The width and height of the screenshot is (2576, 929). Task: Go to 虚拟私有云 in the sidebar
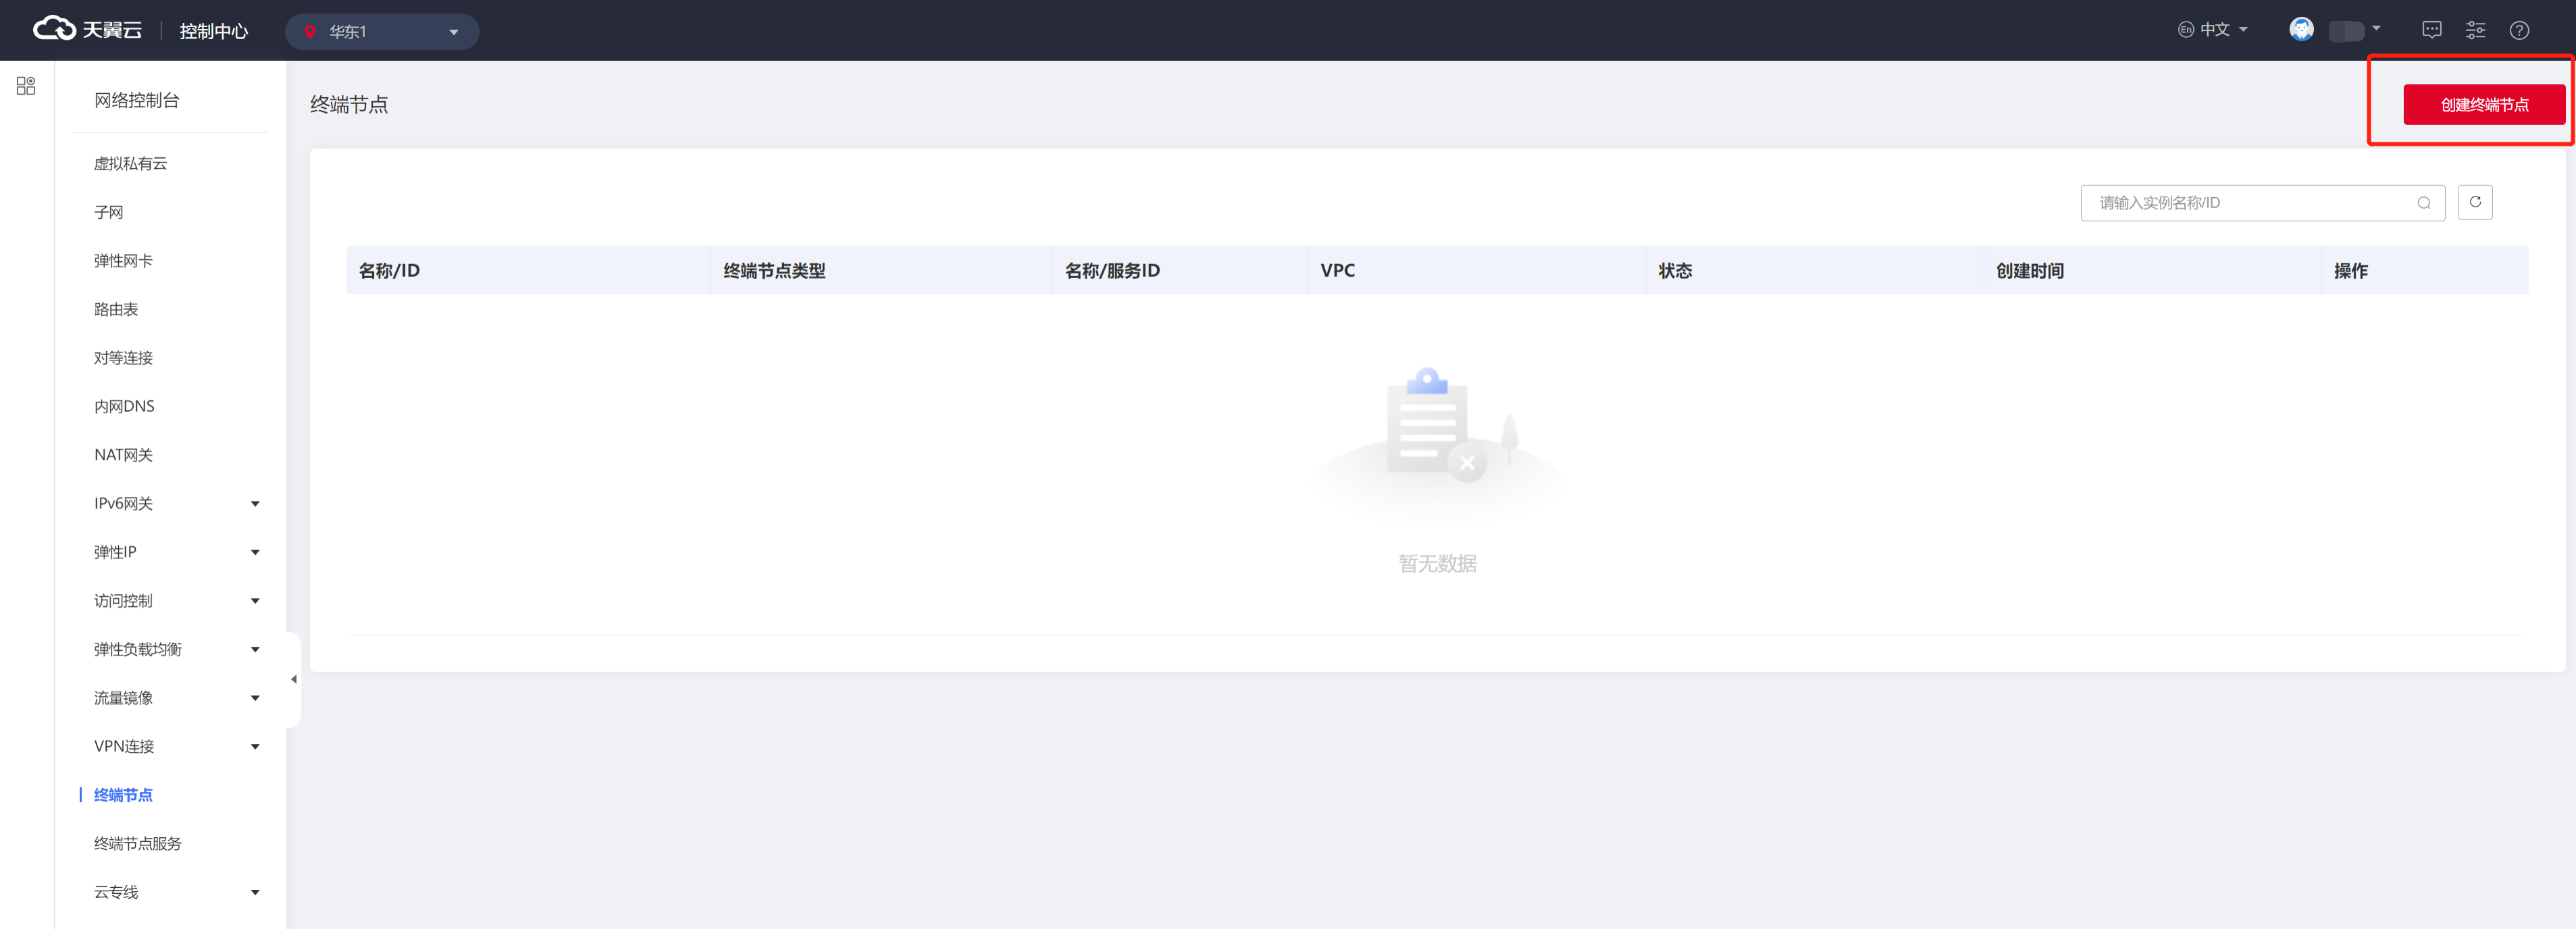tap(130, 163)
